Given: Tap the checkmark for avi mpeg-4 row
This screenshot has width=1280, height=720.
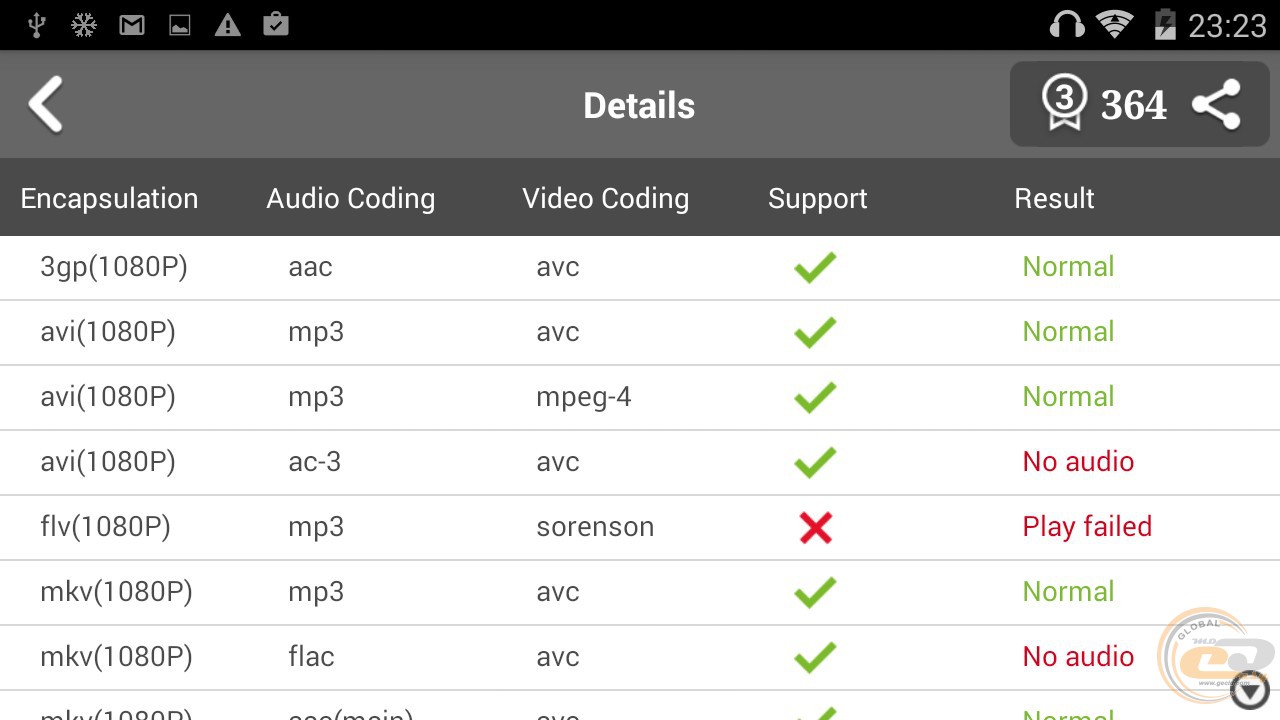Looking at the screenshot, I should (x=815, y=397).
